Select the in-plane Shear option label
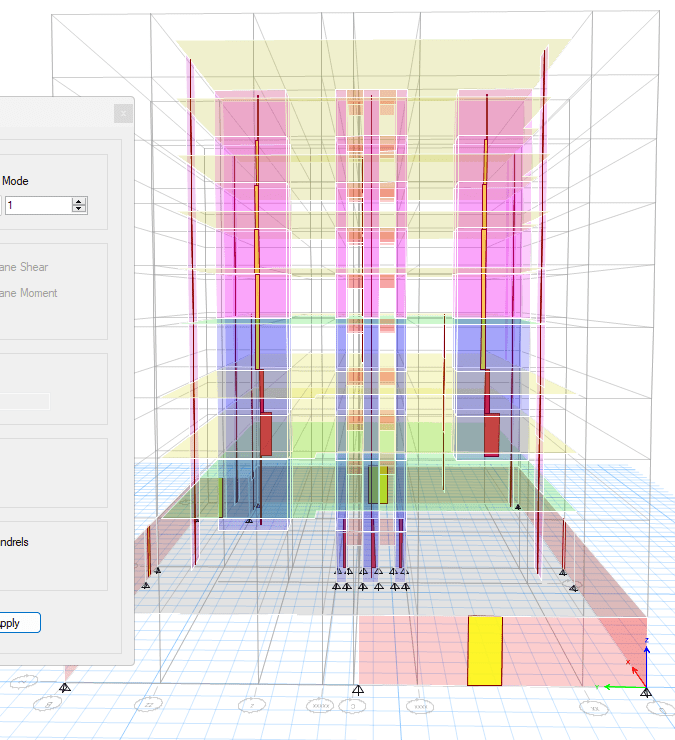The image size is (675, 740). click(24, 267)
